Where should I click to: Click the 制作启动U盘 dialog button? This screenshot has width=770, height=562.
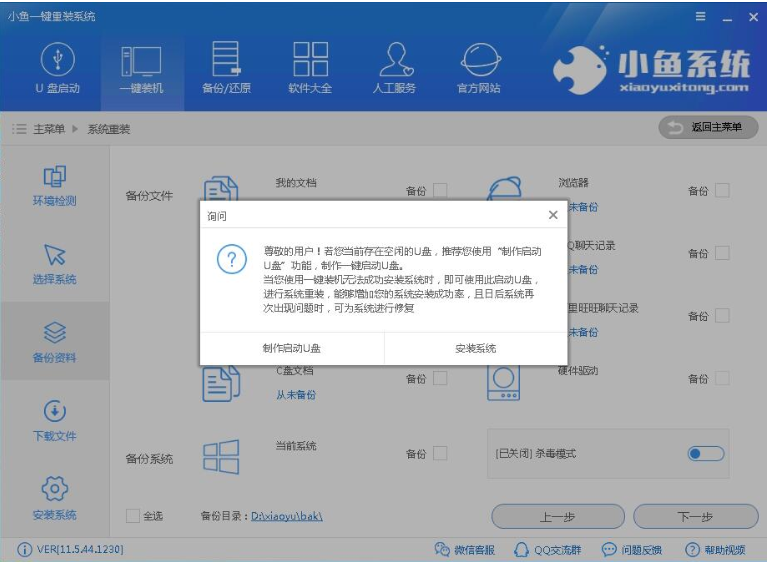point(292,349)
